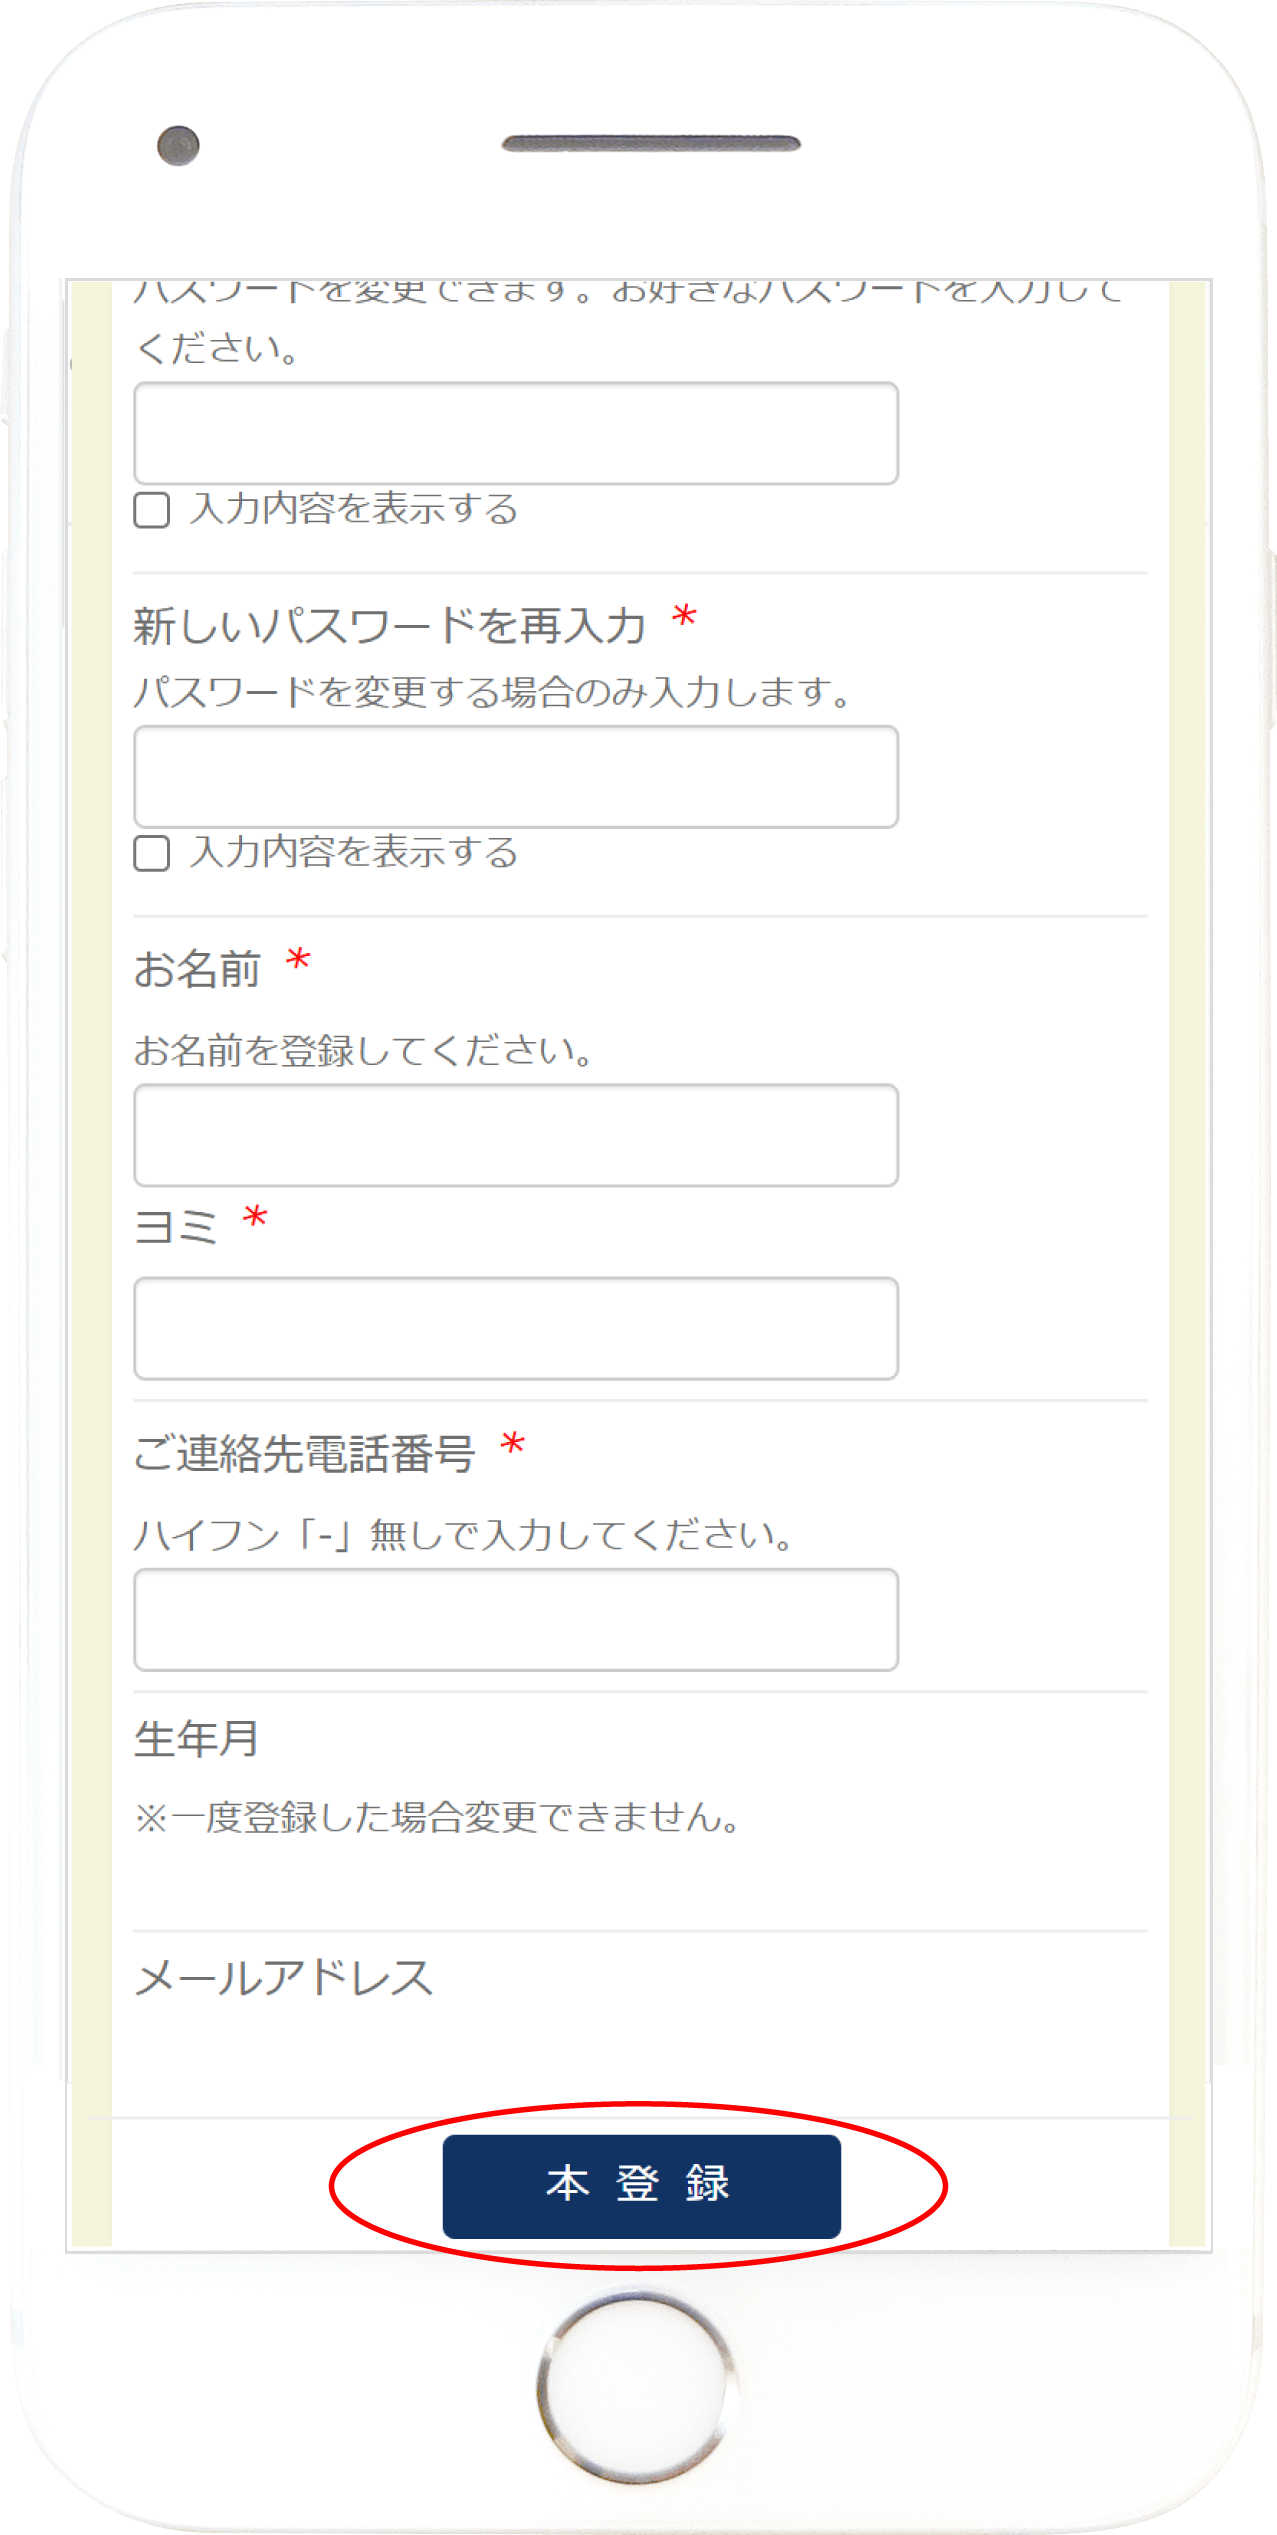Check show-input box under new password field
1277x2535 pixels.
point(152,510)
